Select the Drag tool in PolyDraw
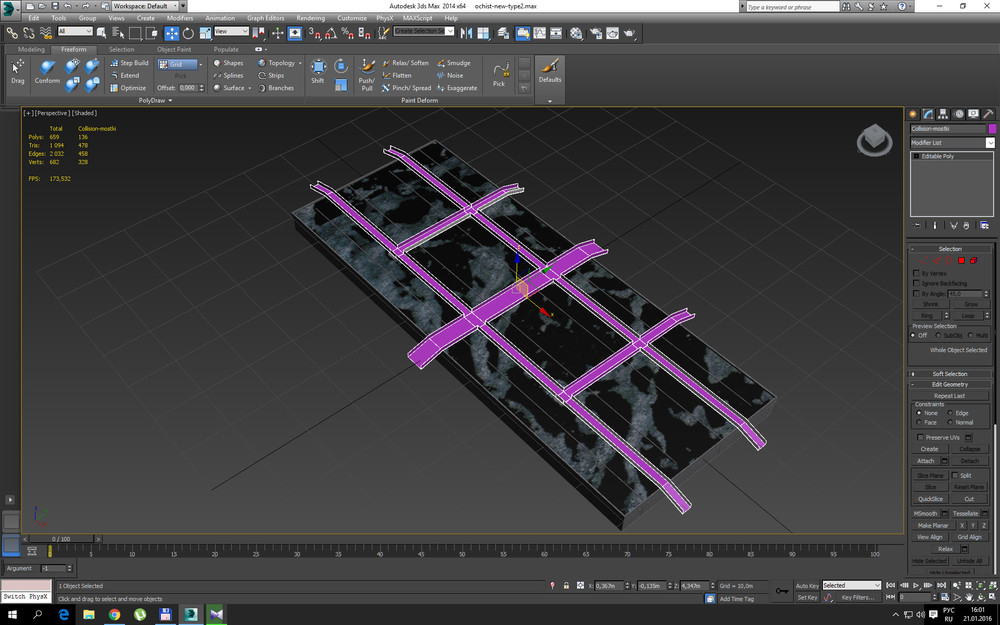 (x=17, y=72)
